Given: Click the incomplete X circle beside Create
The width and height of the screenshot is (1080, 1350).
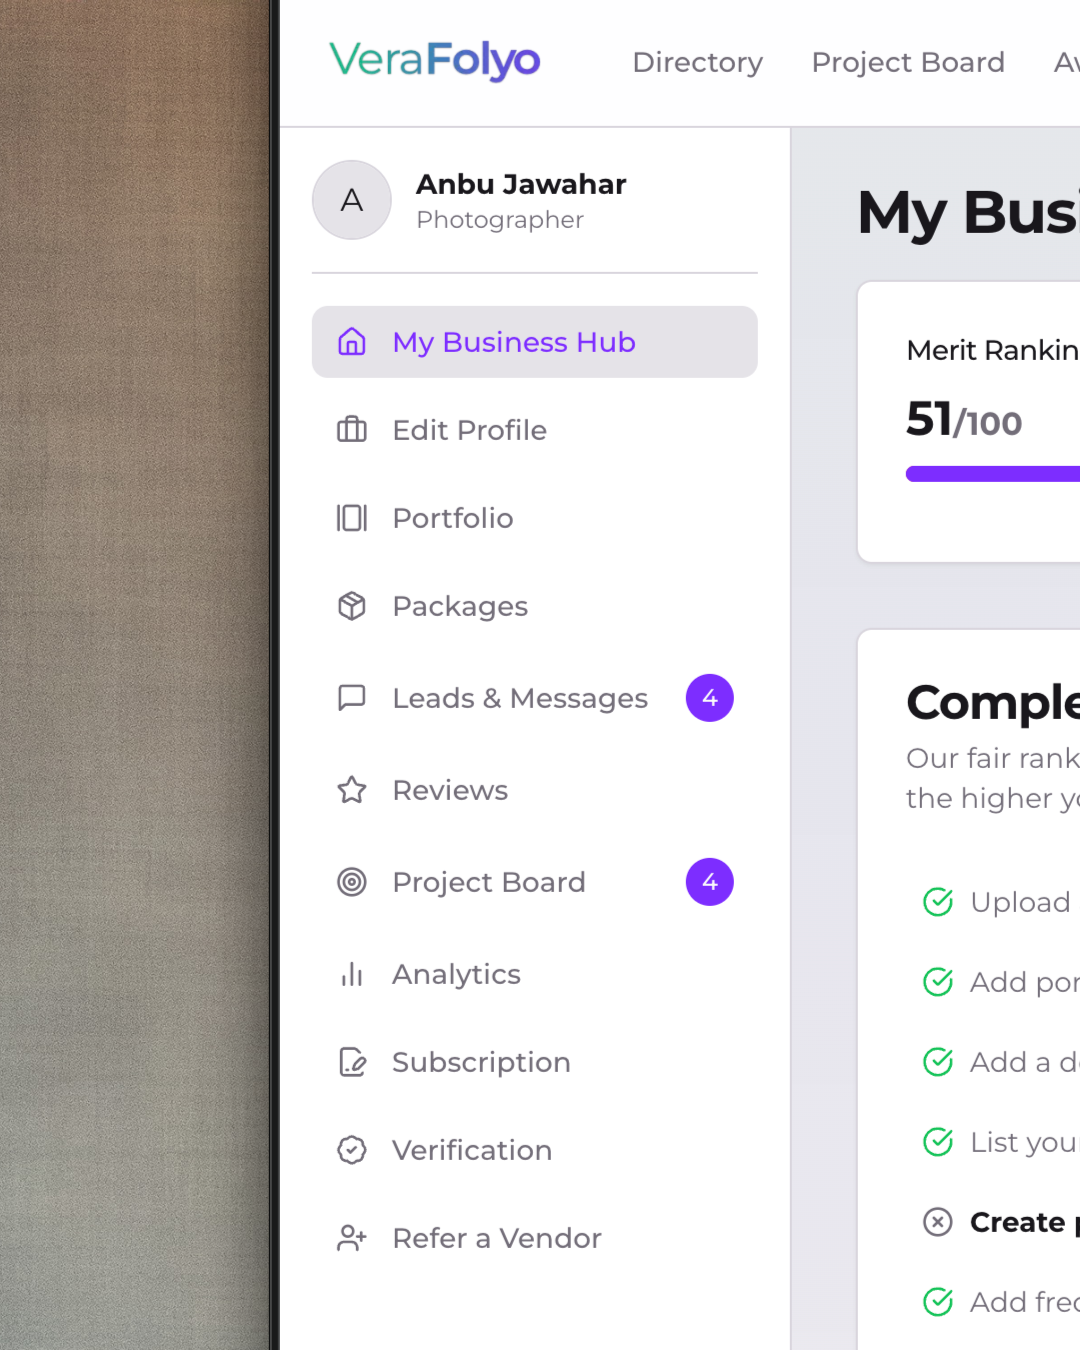Looking at the screenshot, I should 938,1222.
